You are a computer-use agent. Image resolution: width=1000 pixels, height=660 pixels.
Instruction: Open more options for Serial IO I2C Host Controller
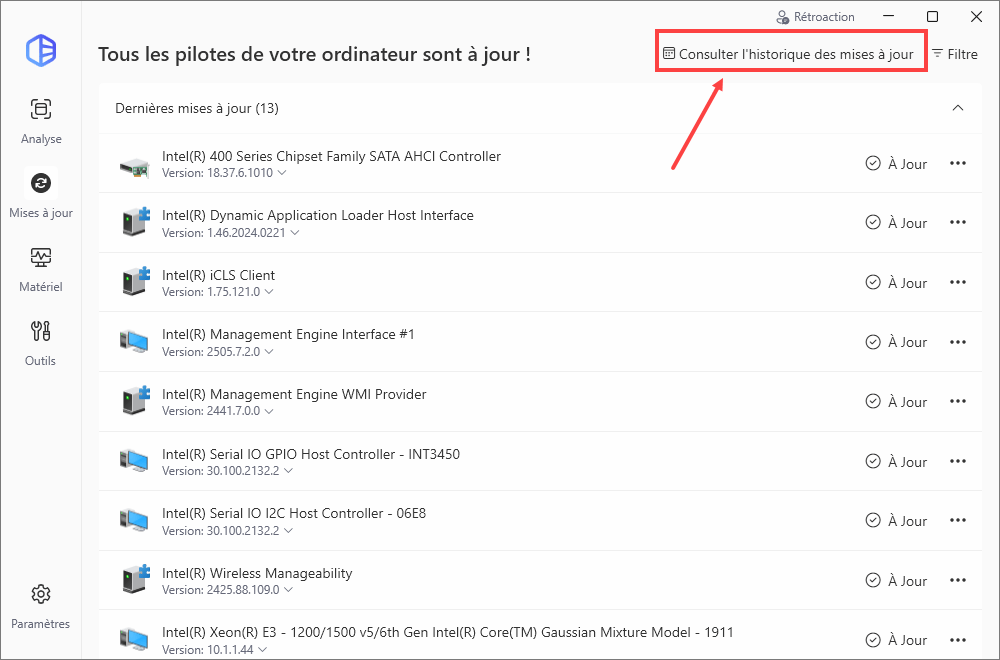[958, 520]
